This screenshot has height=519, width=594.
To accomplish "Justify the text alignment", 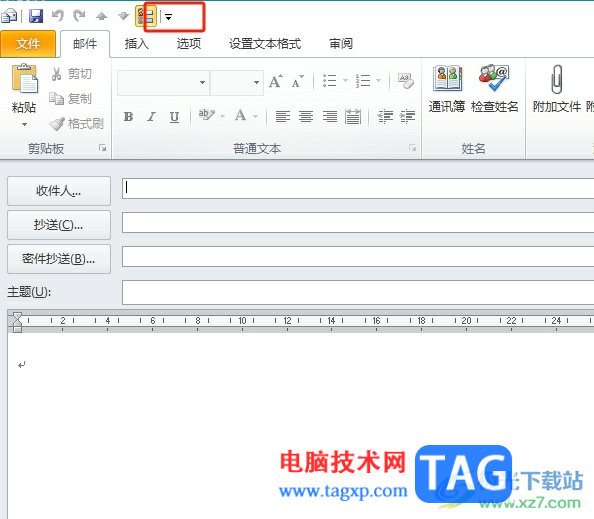I will click(x=353, y=116).
